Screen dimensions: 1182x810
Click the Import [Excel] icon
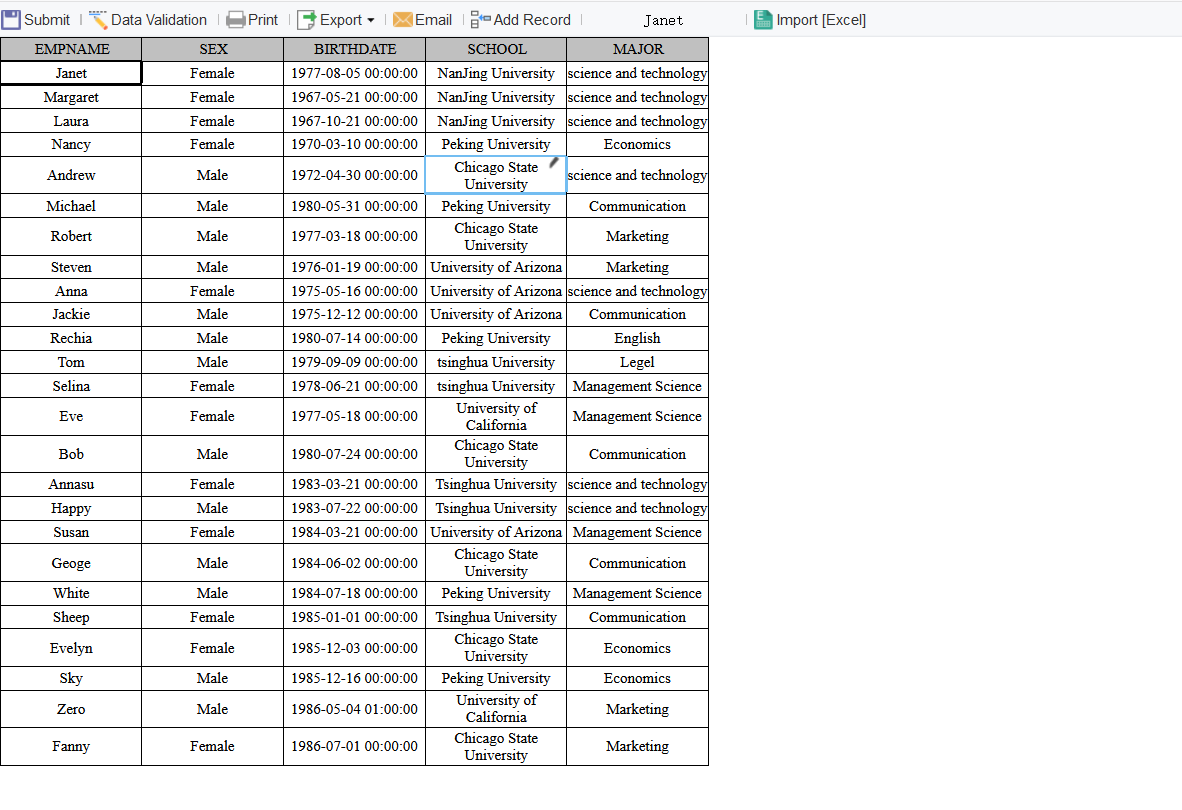[764, 19]
